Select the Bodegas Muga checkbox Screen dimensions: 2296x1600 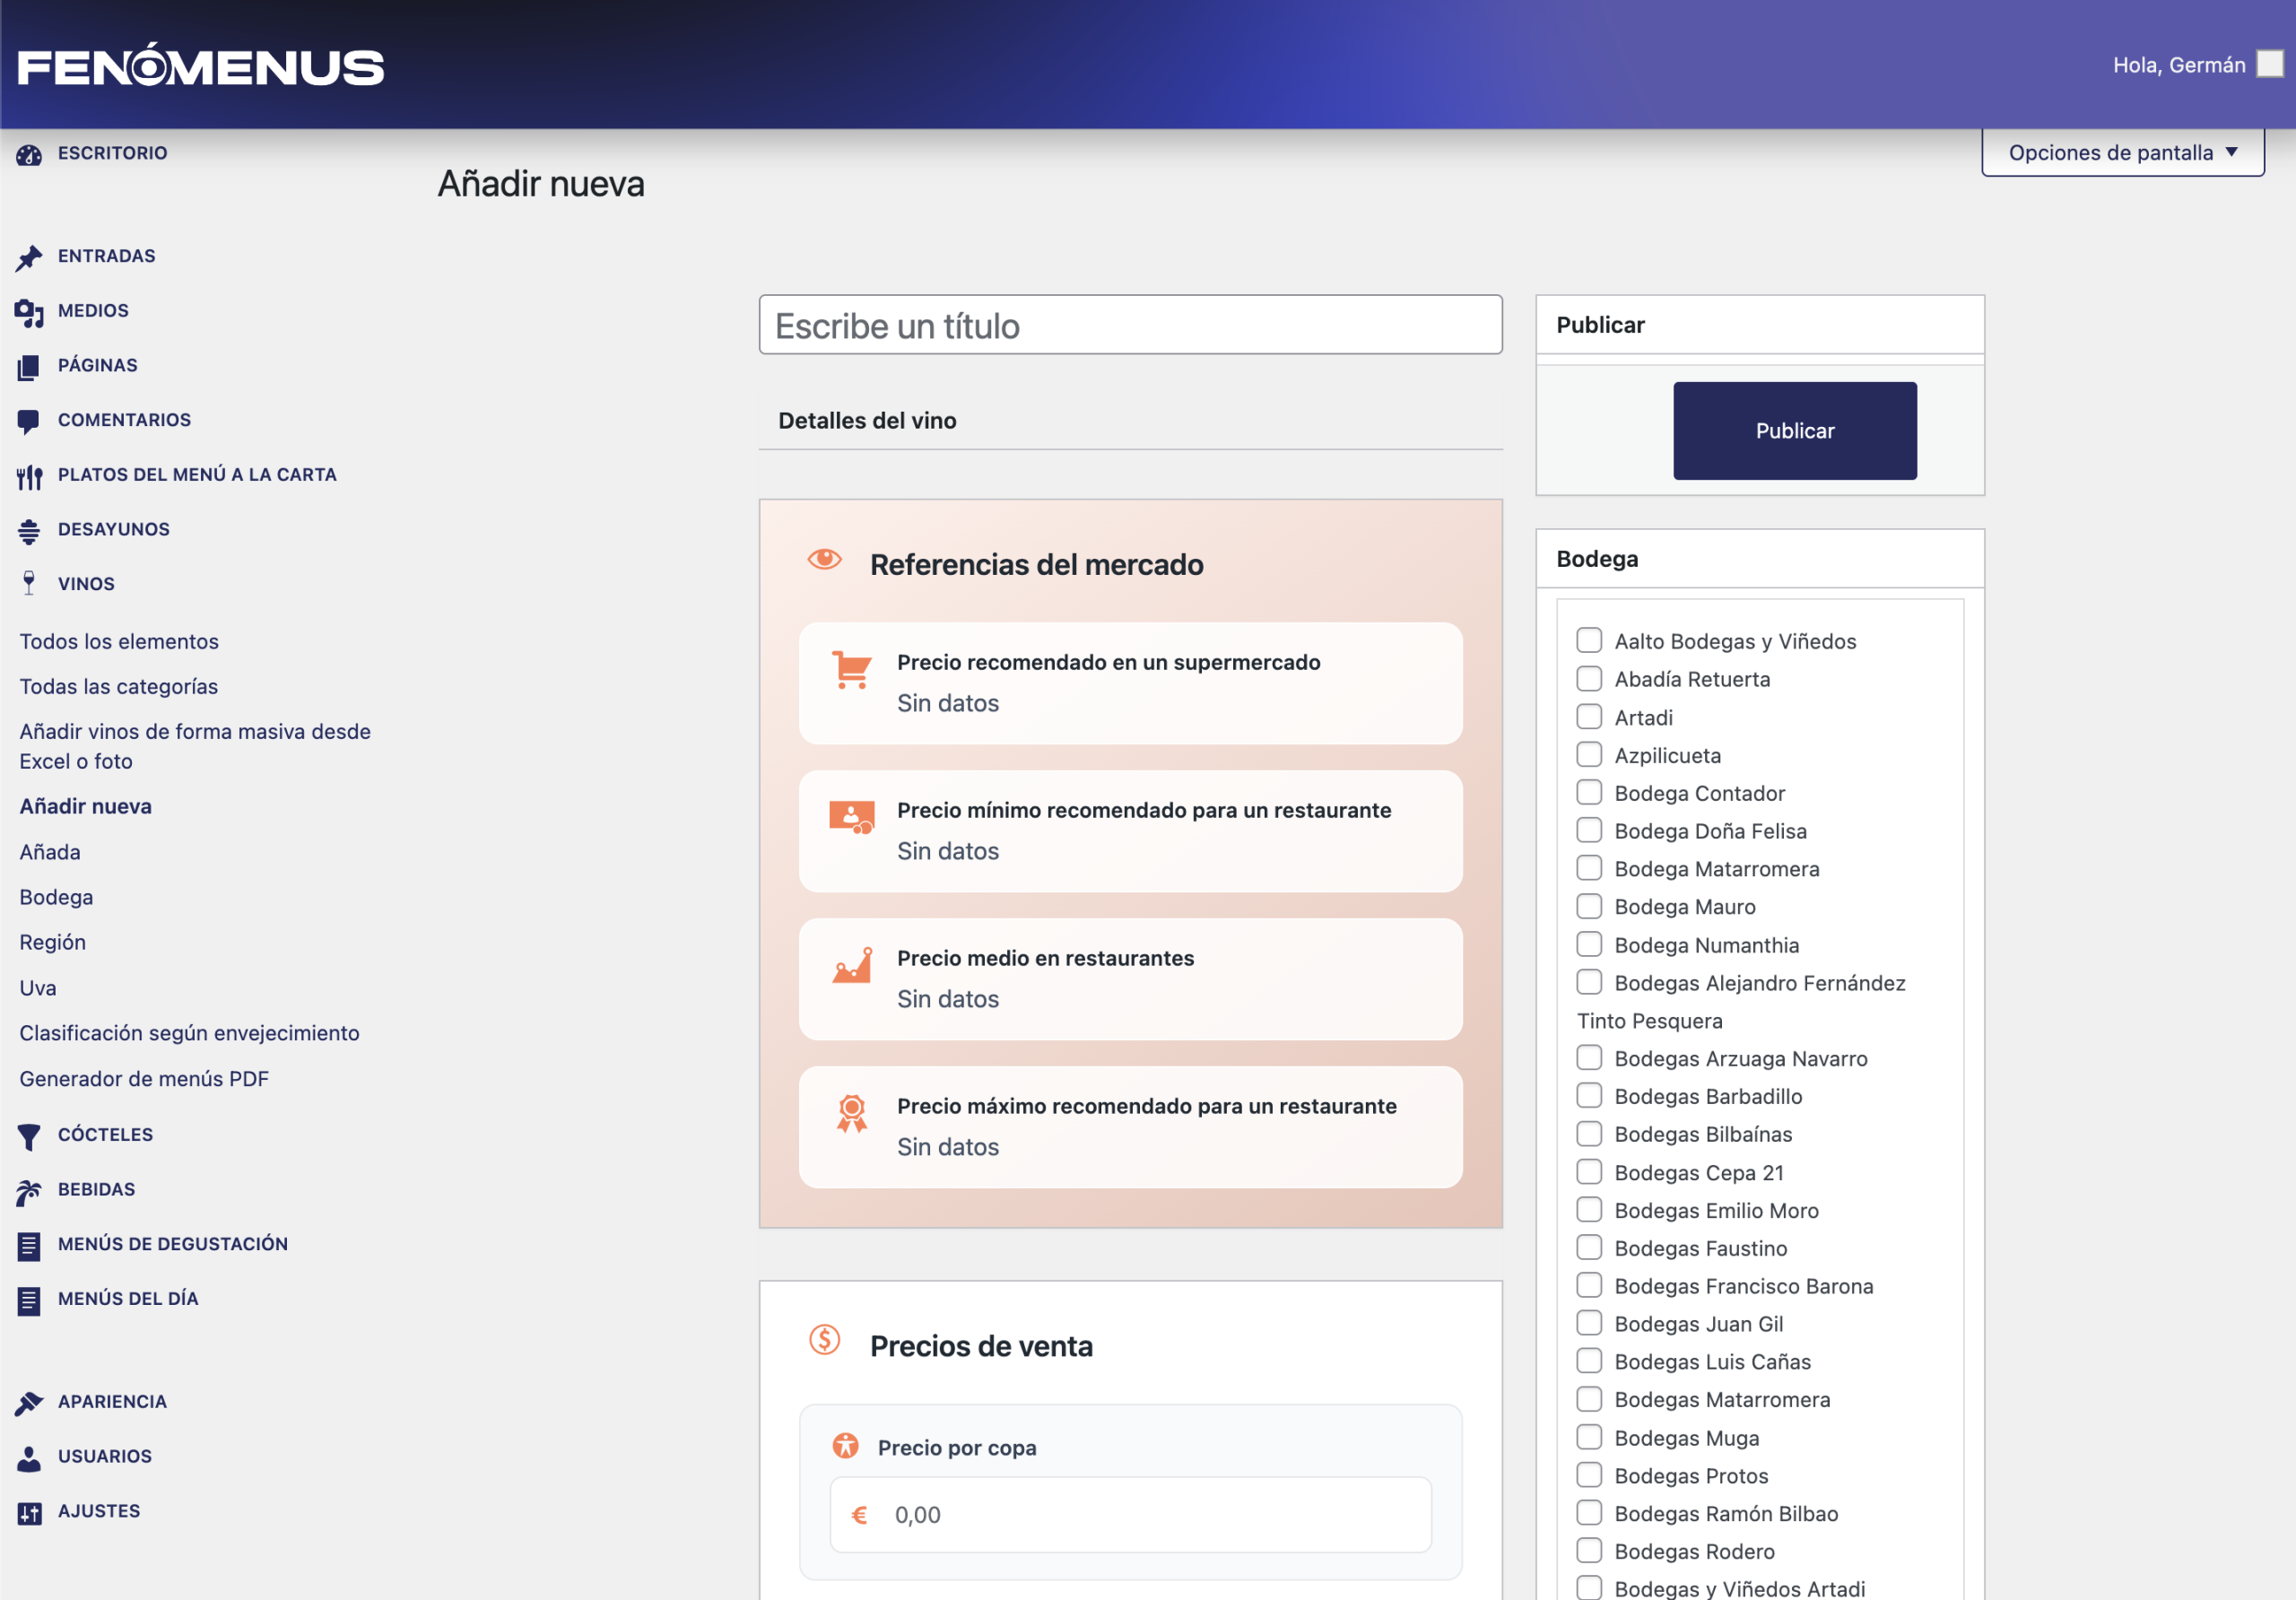pos(1588,1437)
